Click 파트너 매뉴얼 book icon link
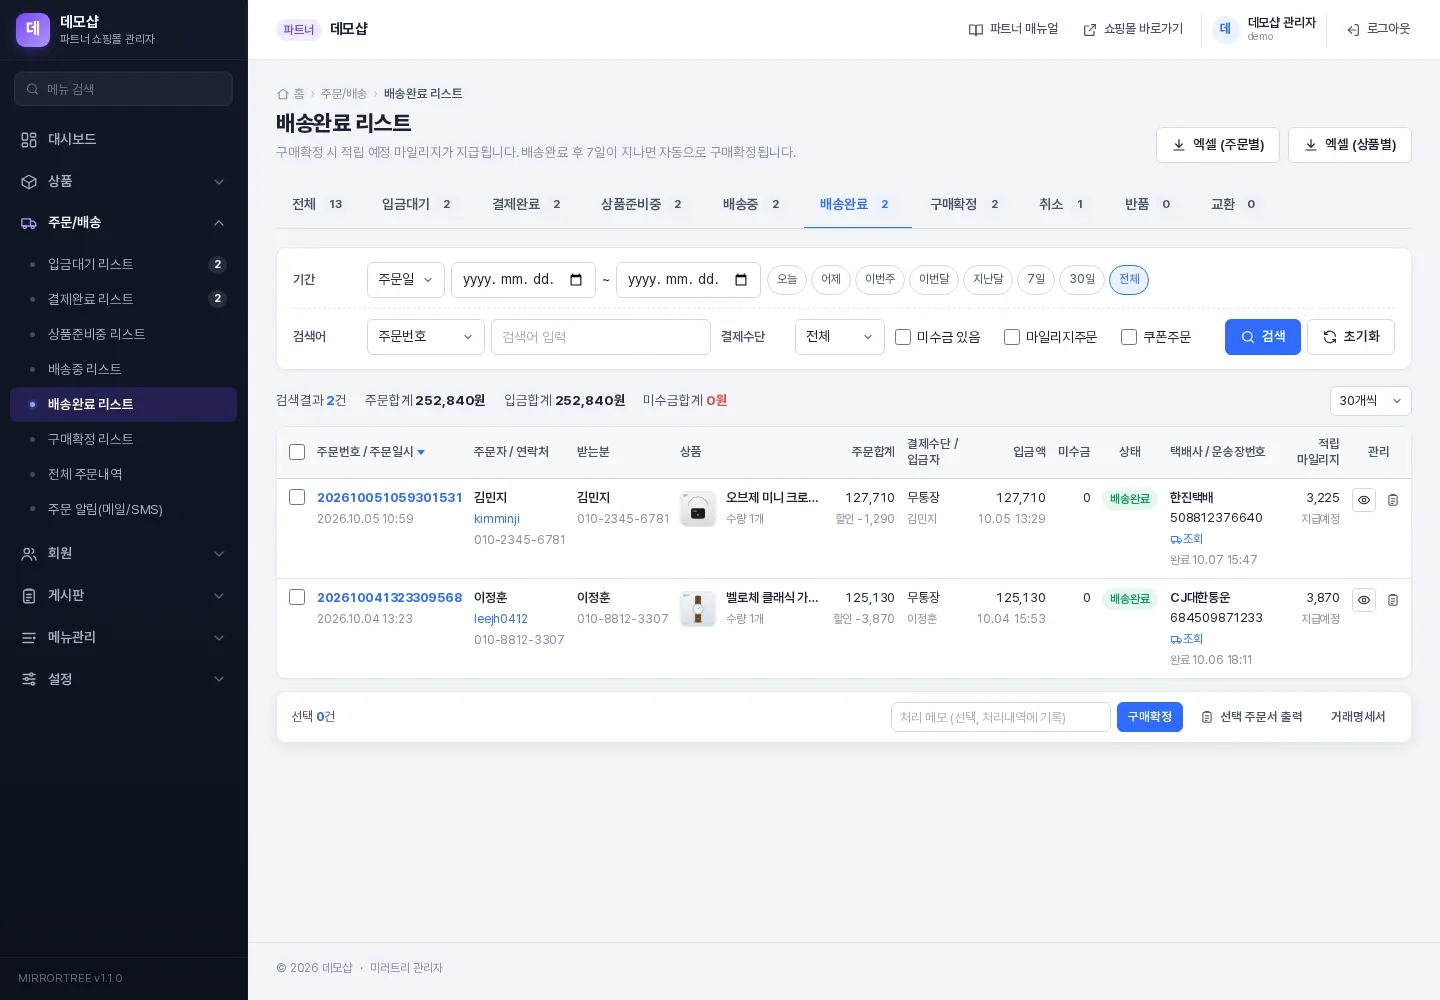1440x1000 pixels. tap(1013, 29)
